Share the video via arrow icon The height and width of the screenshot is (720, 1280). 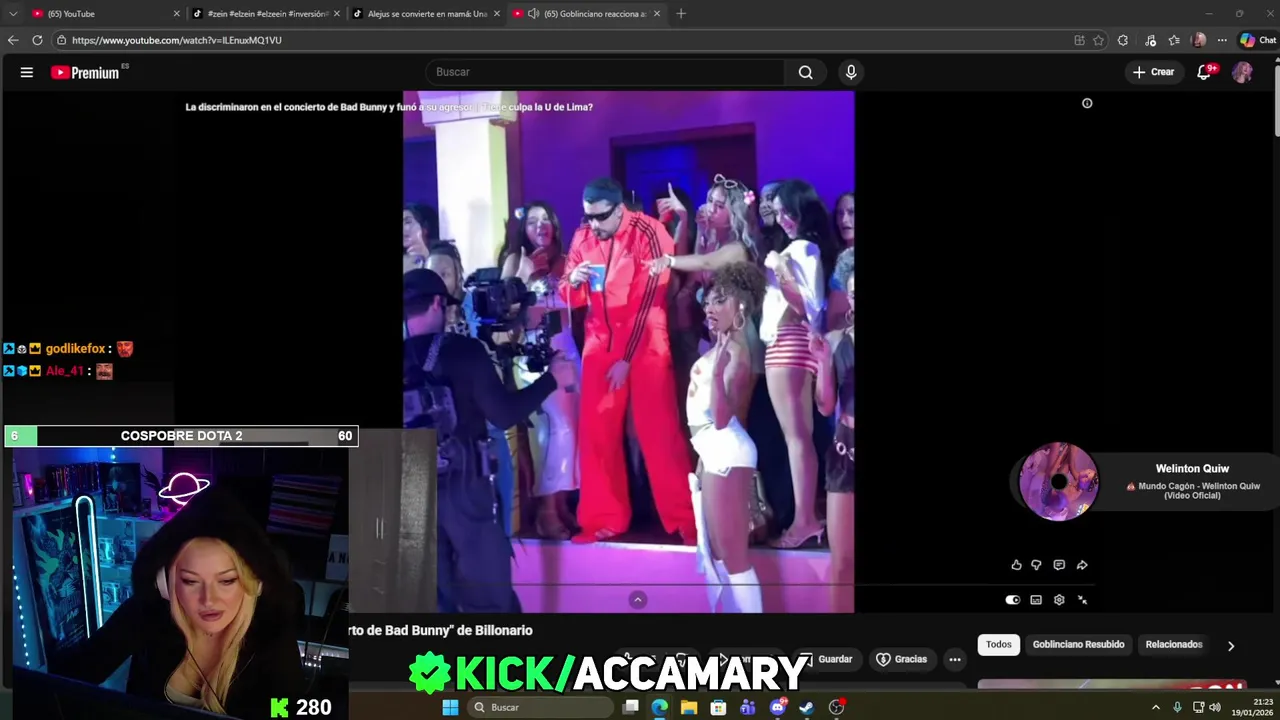tap(1082, 565)
